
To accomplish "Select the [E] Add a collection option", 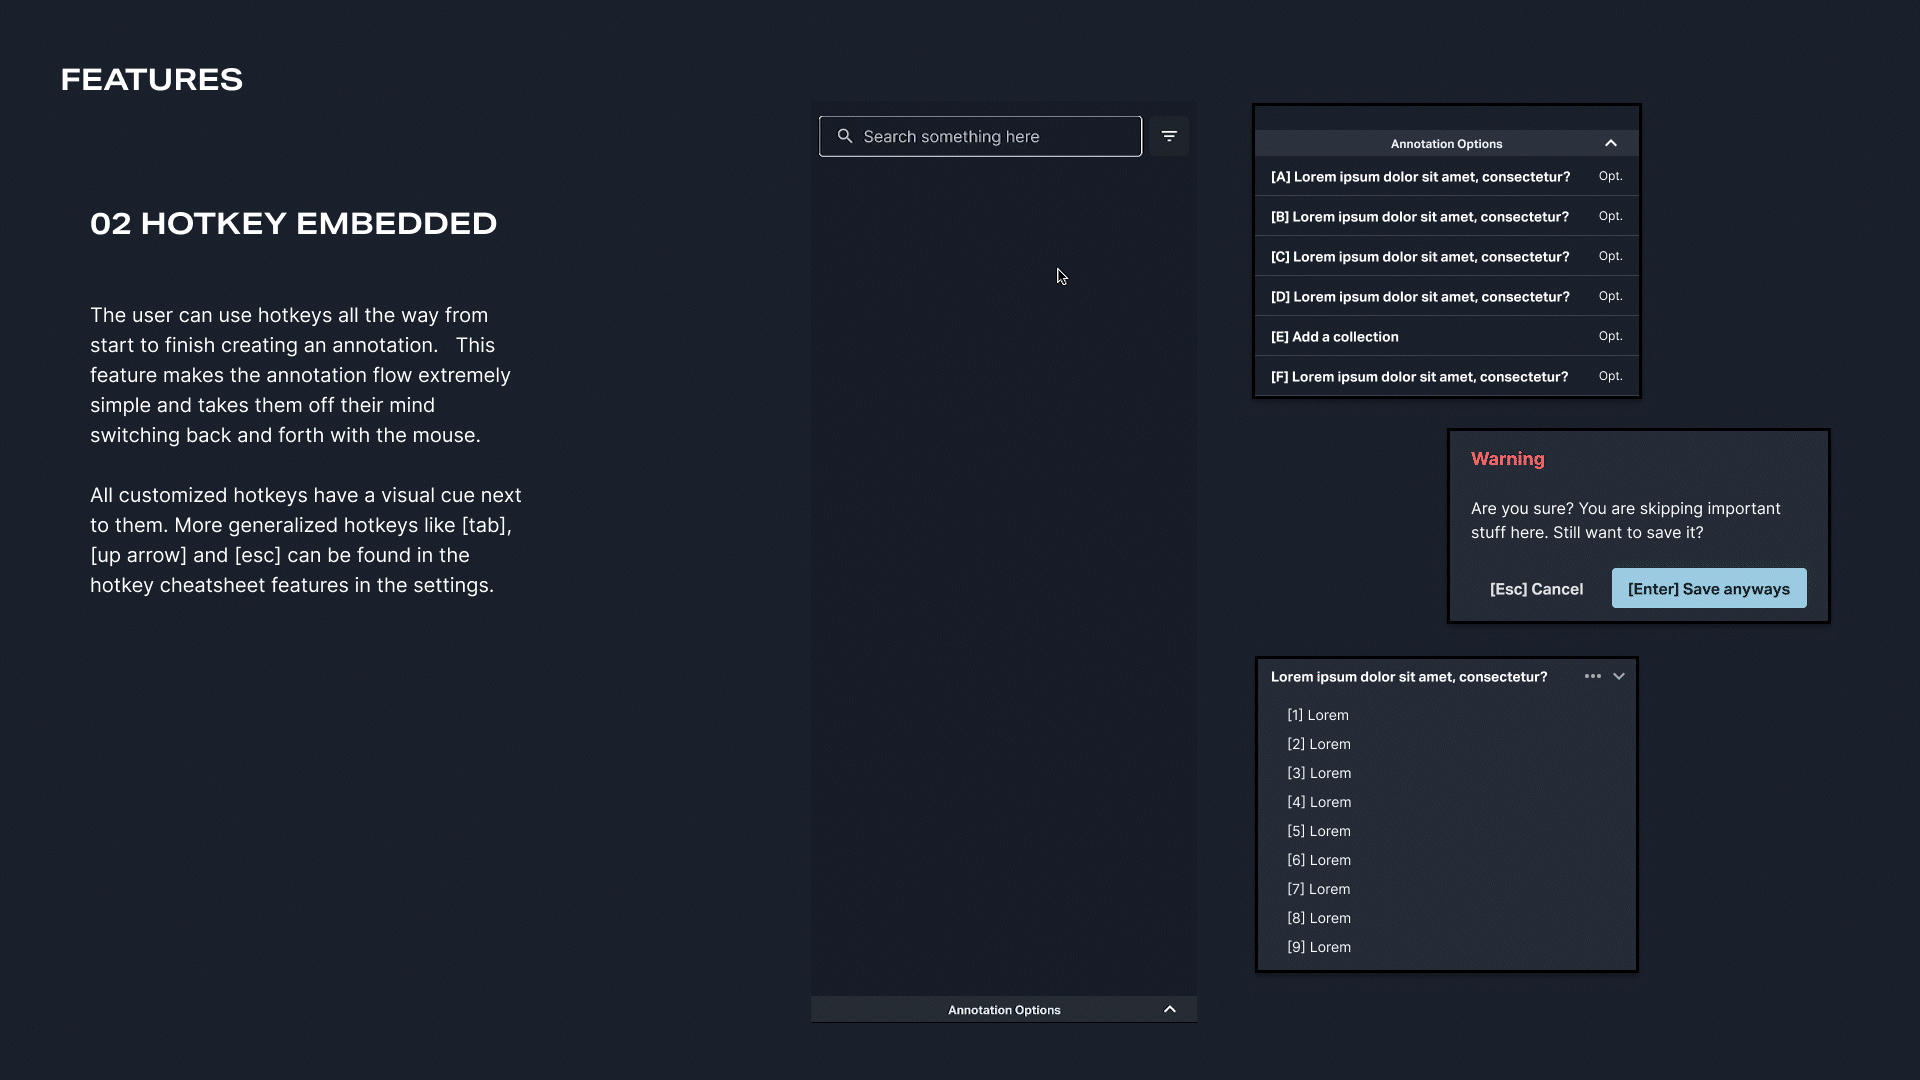I will (1334, 337).
